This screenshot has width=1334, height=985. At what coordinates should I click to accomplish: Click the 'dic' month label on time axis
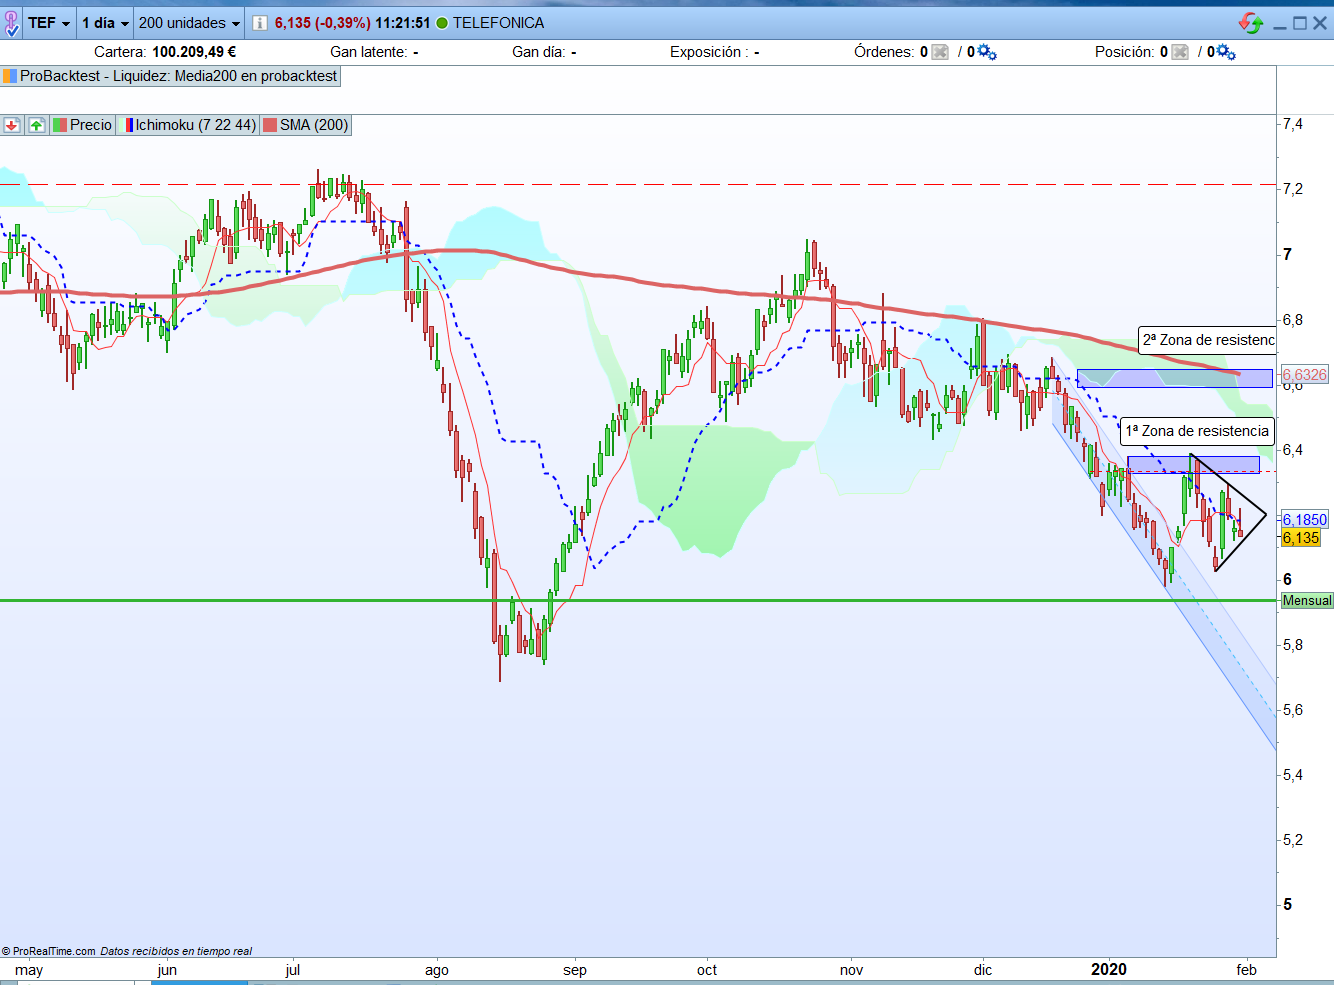983,970
